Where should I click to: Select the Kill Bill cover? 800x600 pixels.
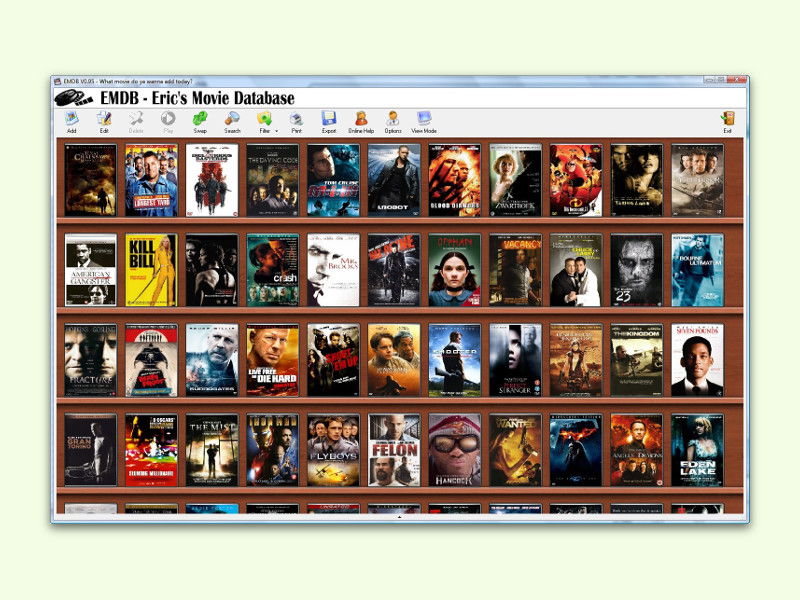(152, 270)
